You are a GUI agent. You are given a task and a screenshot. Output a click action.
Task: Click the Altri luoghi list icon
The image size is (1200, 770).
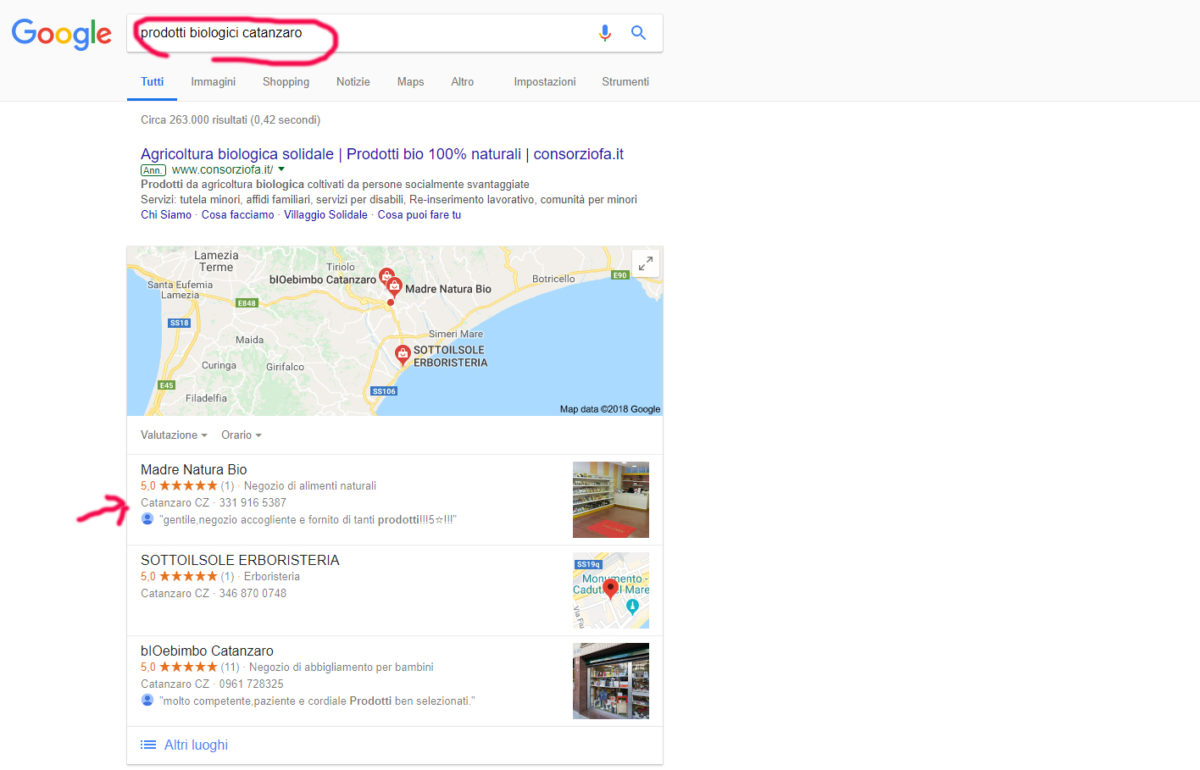pos(148,745)
